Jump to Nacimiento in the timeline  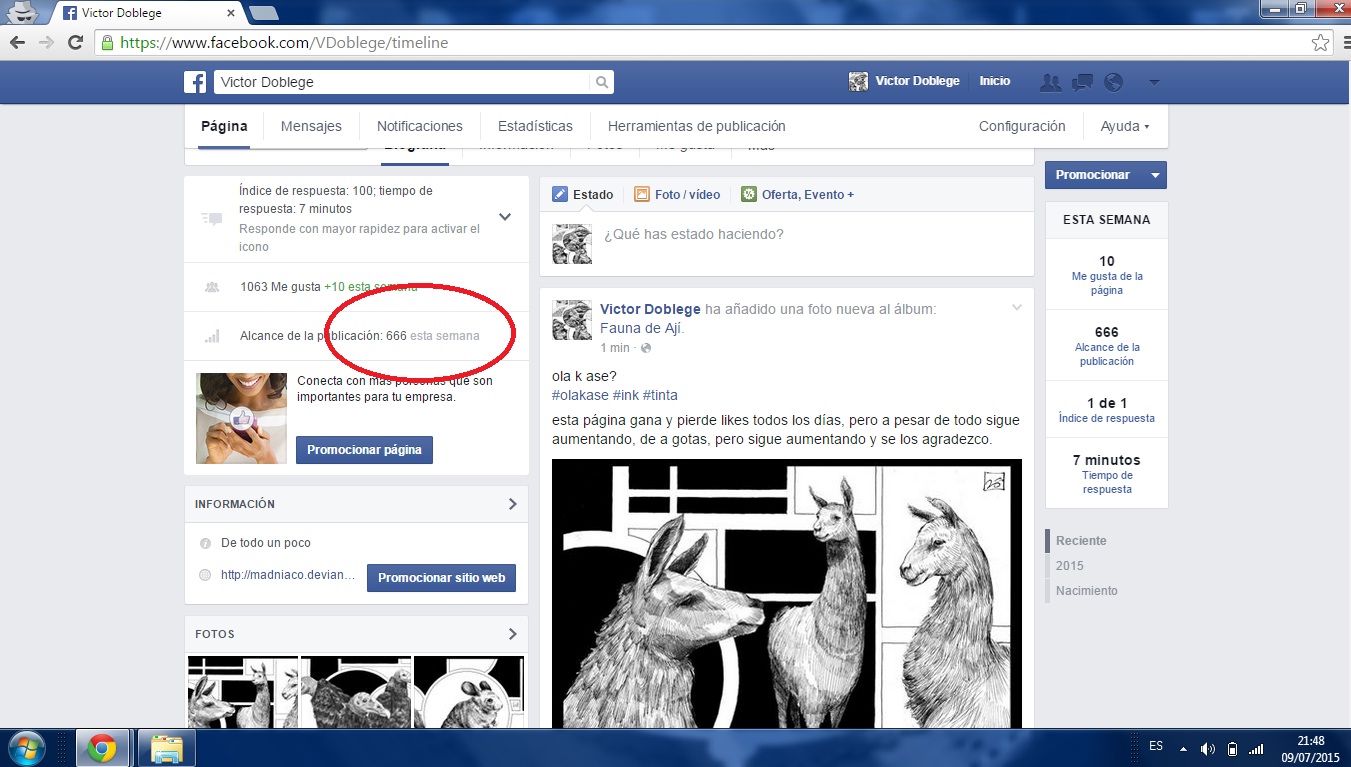pos(1086,590)
